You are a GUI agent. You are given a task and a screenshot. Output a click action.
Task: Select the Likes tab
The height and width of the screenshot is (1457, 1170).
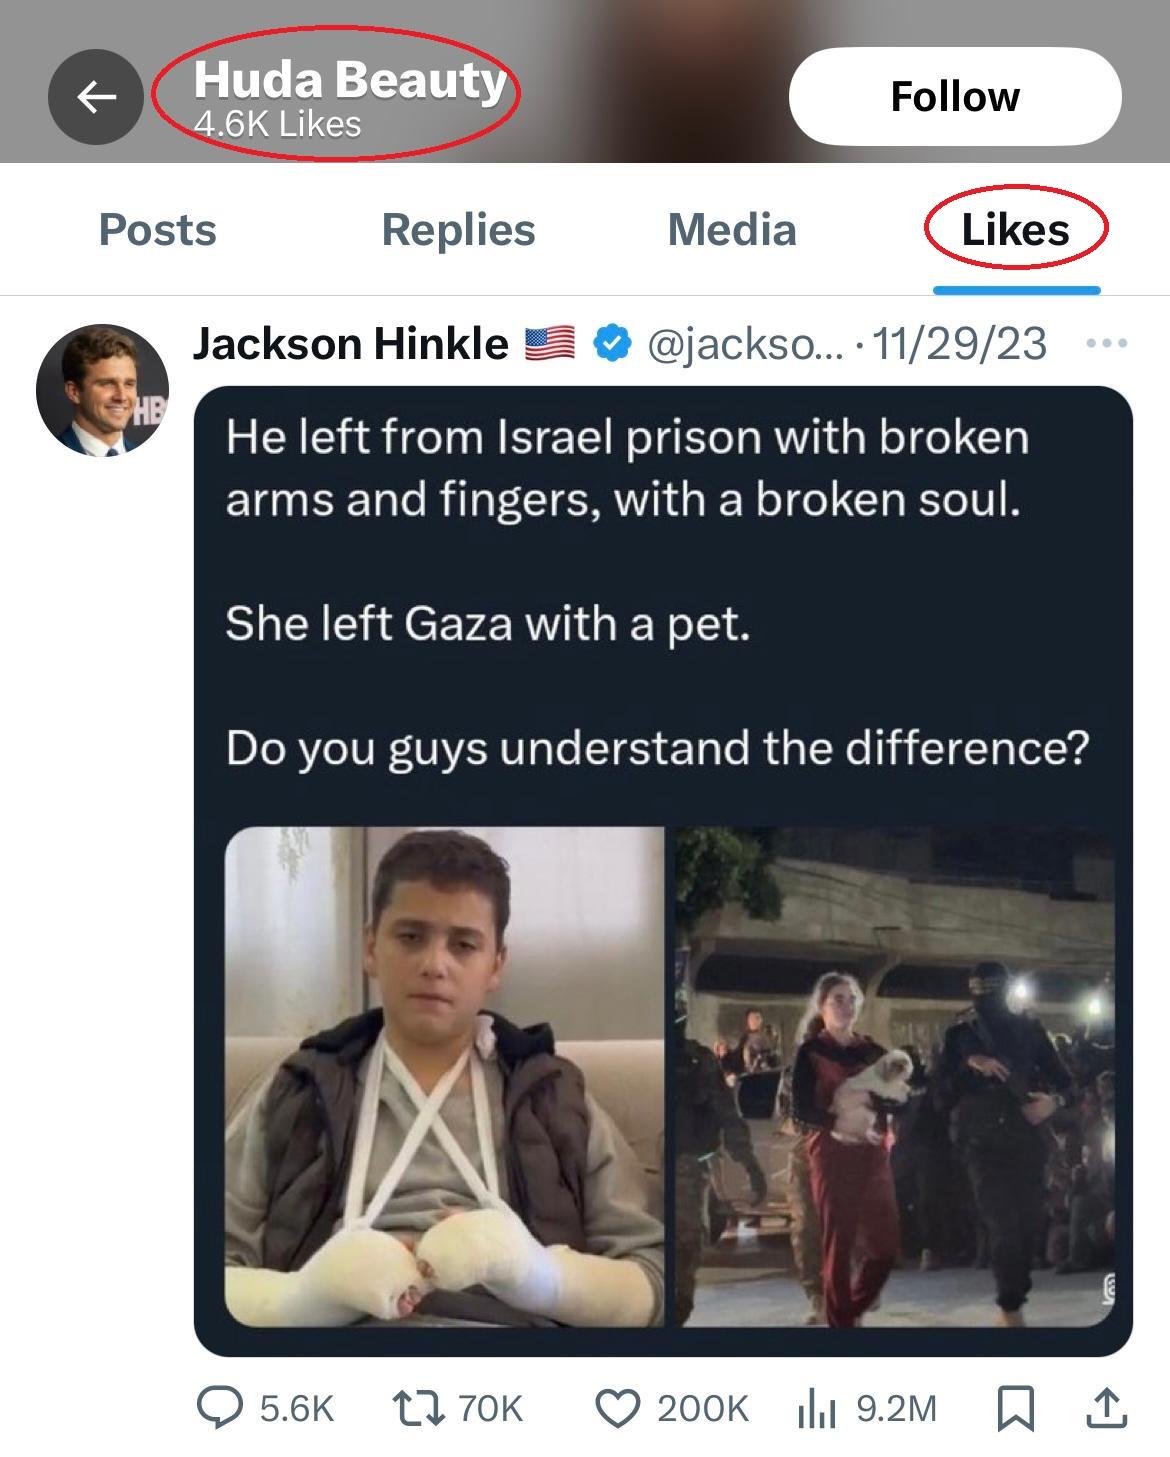[1015, 230]
